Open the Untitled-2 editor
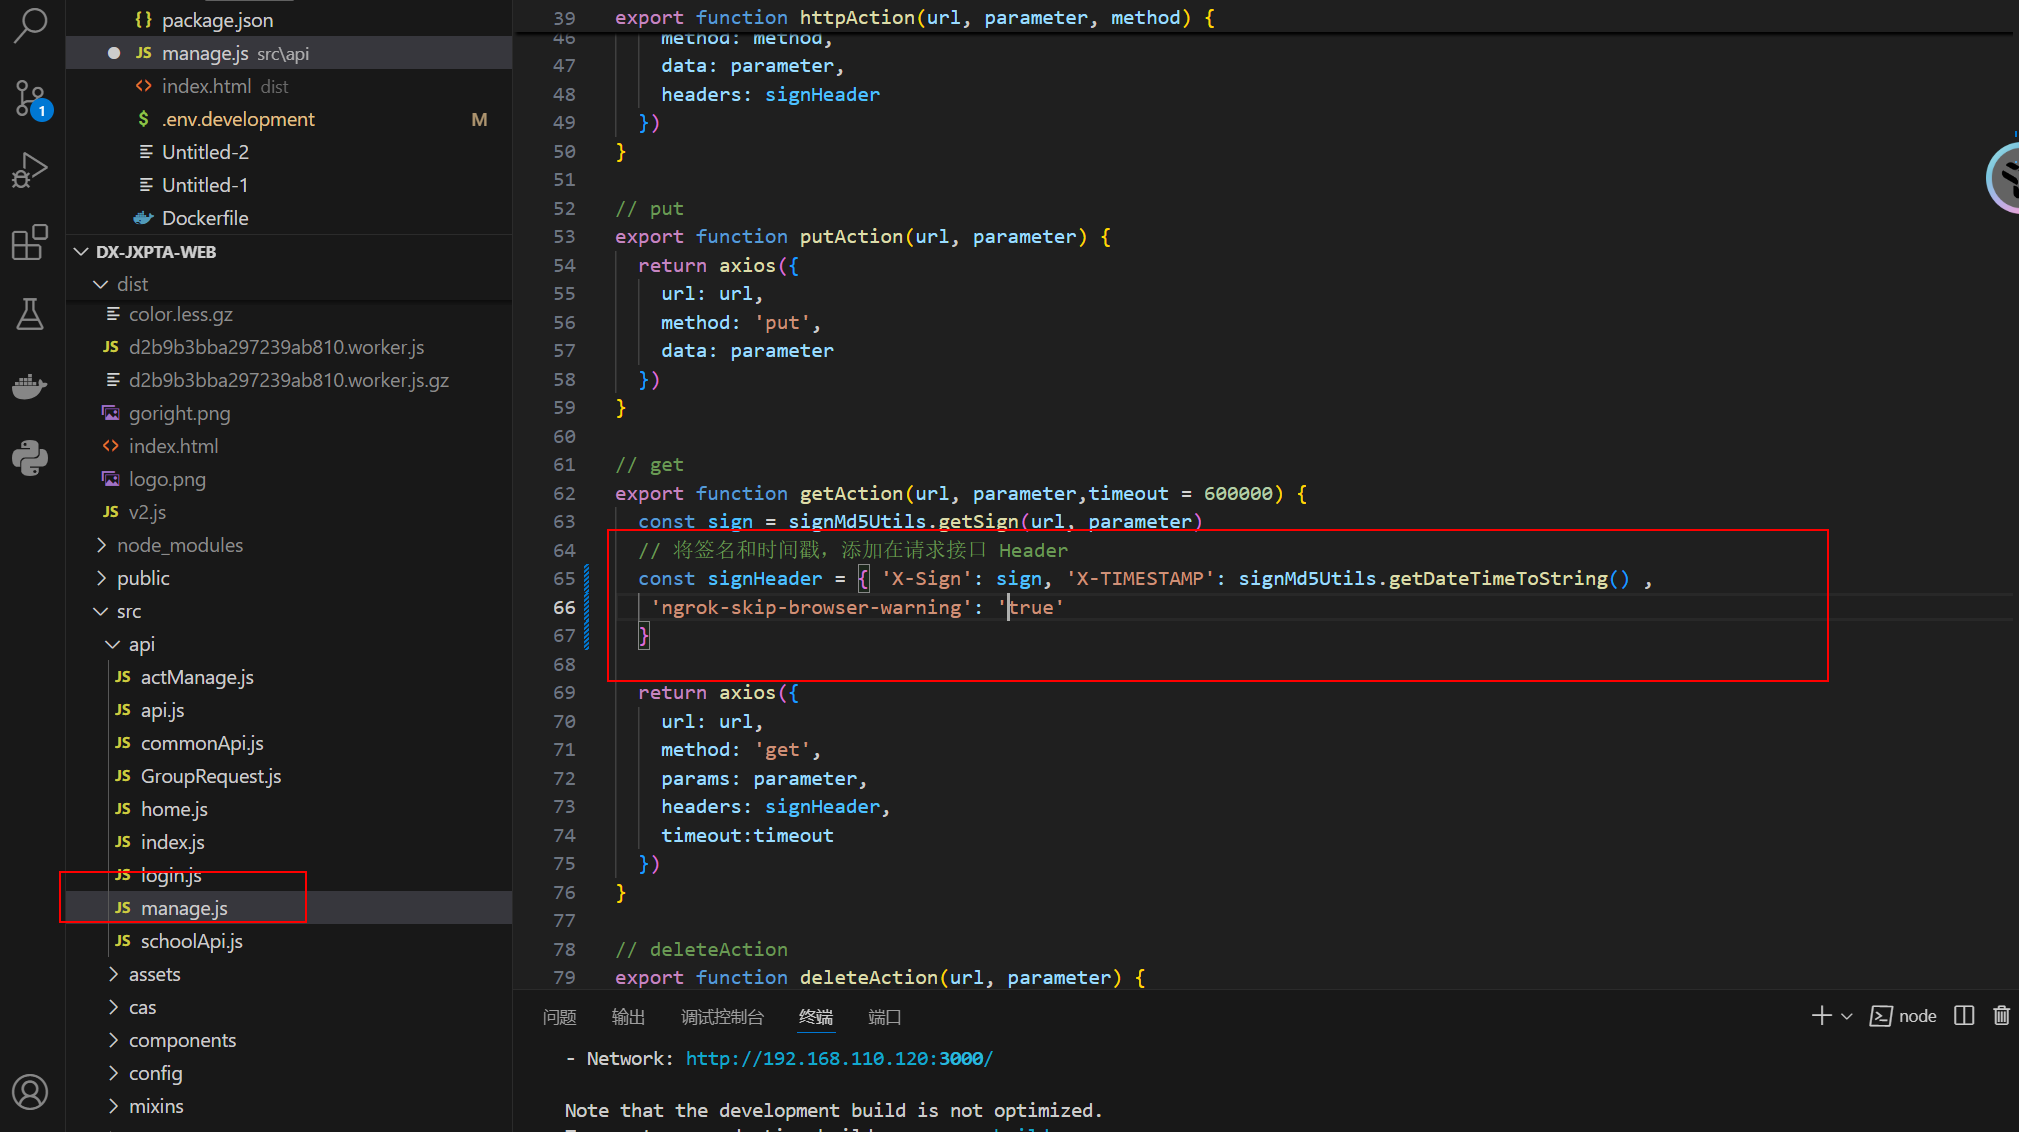Viewport: 2019px width, 1132px height. point(289,152)
